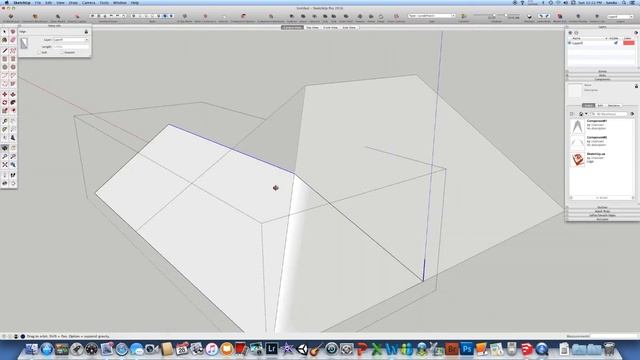Add a new layer in Layers panel

tap(571, 33)
